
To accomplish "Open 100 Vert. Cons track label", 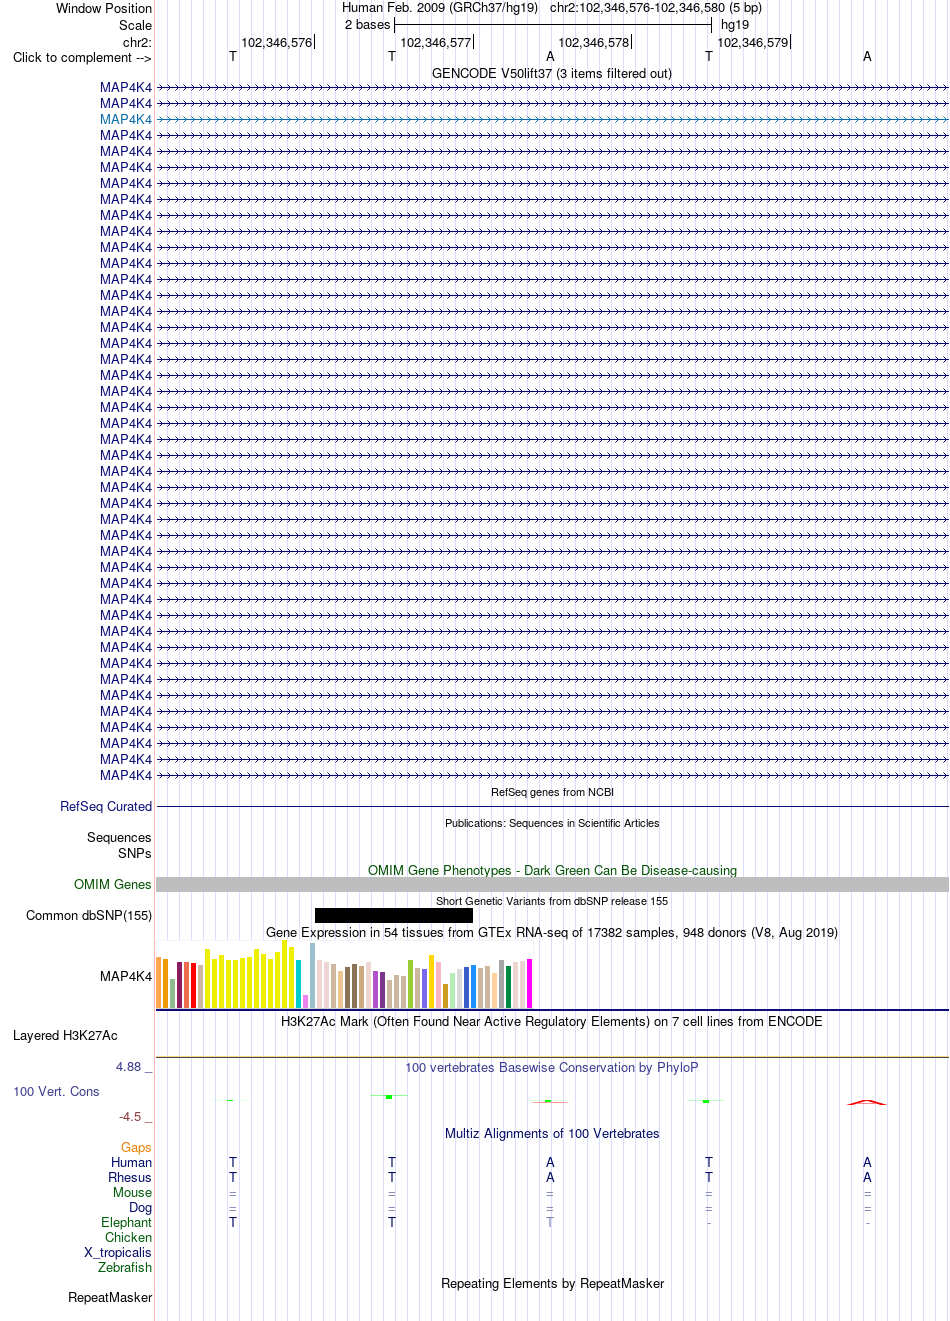I will 56,1091.
